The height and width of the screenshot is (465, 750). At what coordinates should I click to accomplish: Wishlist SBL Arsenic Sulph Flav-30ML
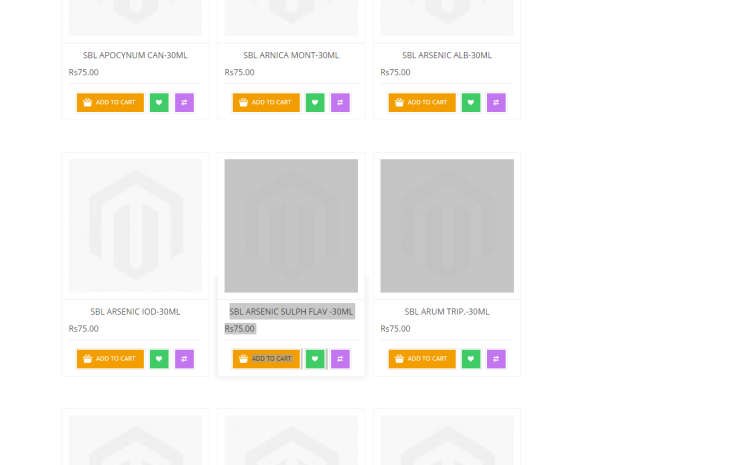[315, 358]
